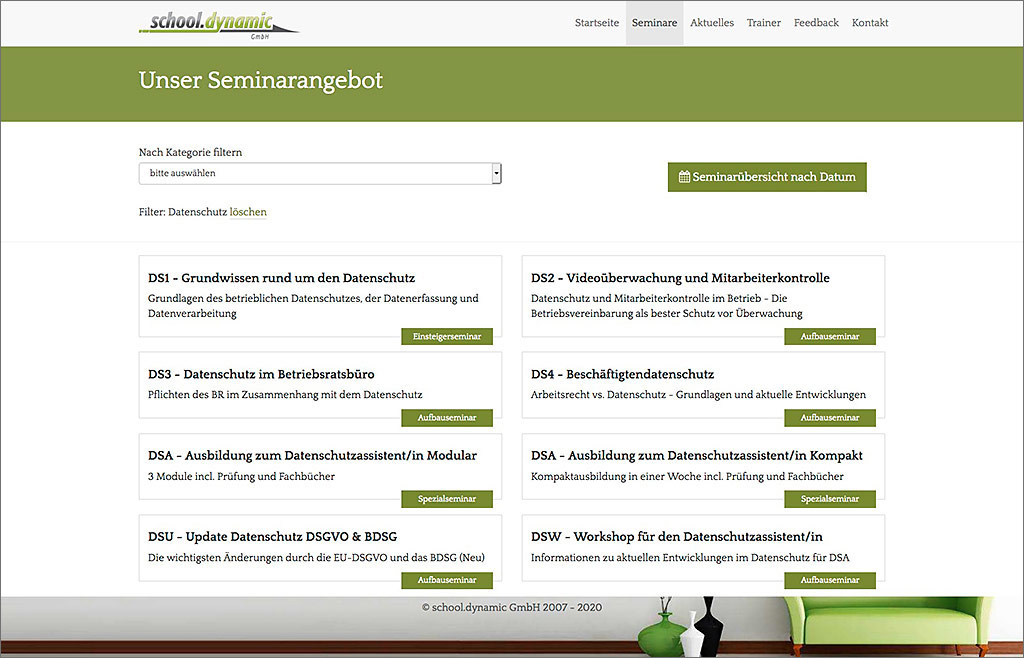
Task: Open the Trainer page
Action: click(764, 23)
